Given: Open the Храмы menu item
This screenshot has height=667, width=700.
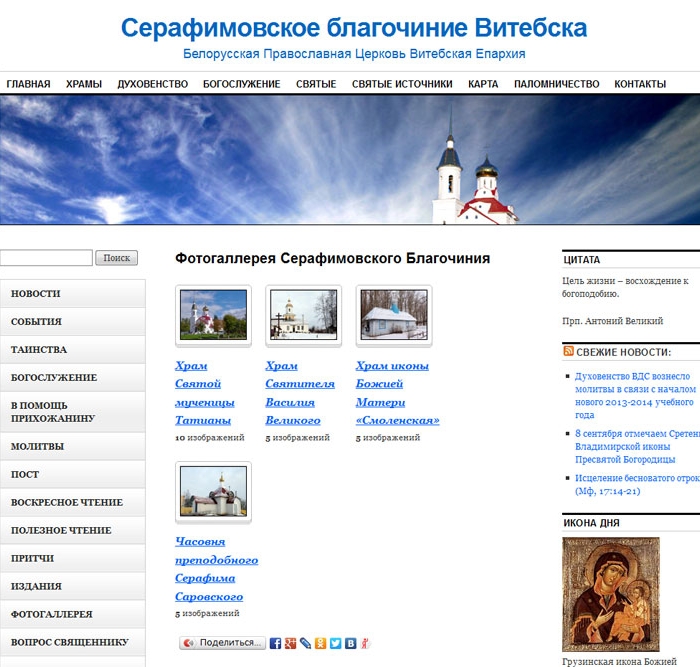Looking at the screenshot, I should tap(84, 84).
